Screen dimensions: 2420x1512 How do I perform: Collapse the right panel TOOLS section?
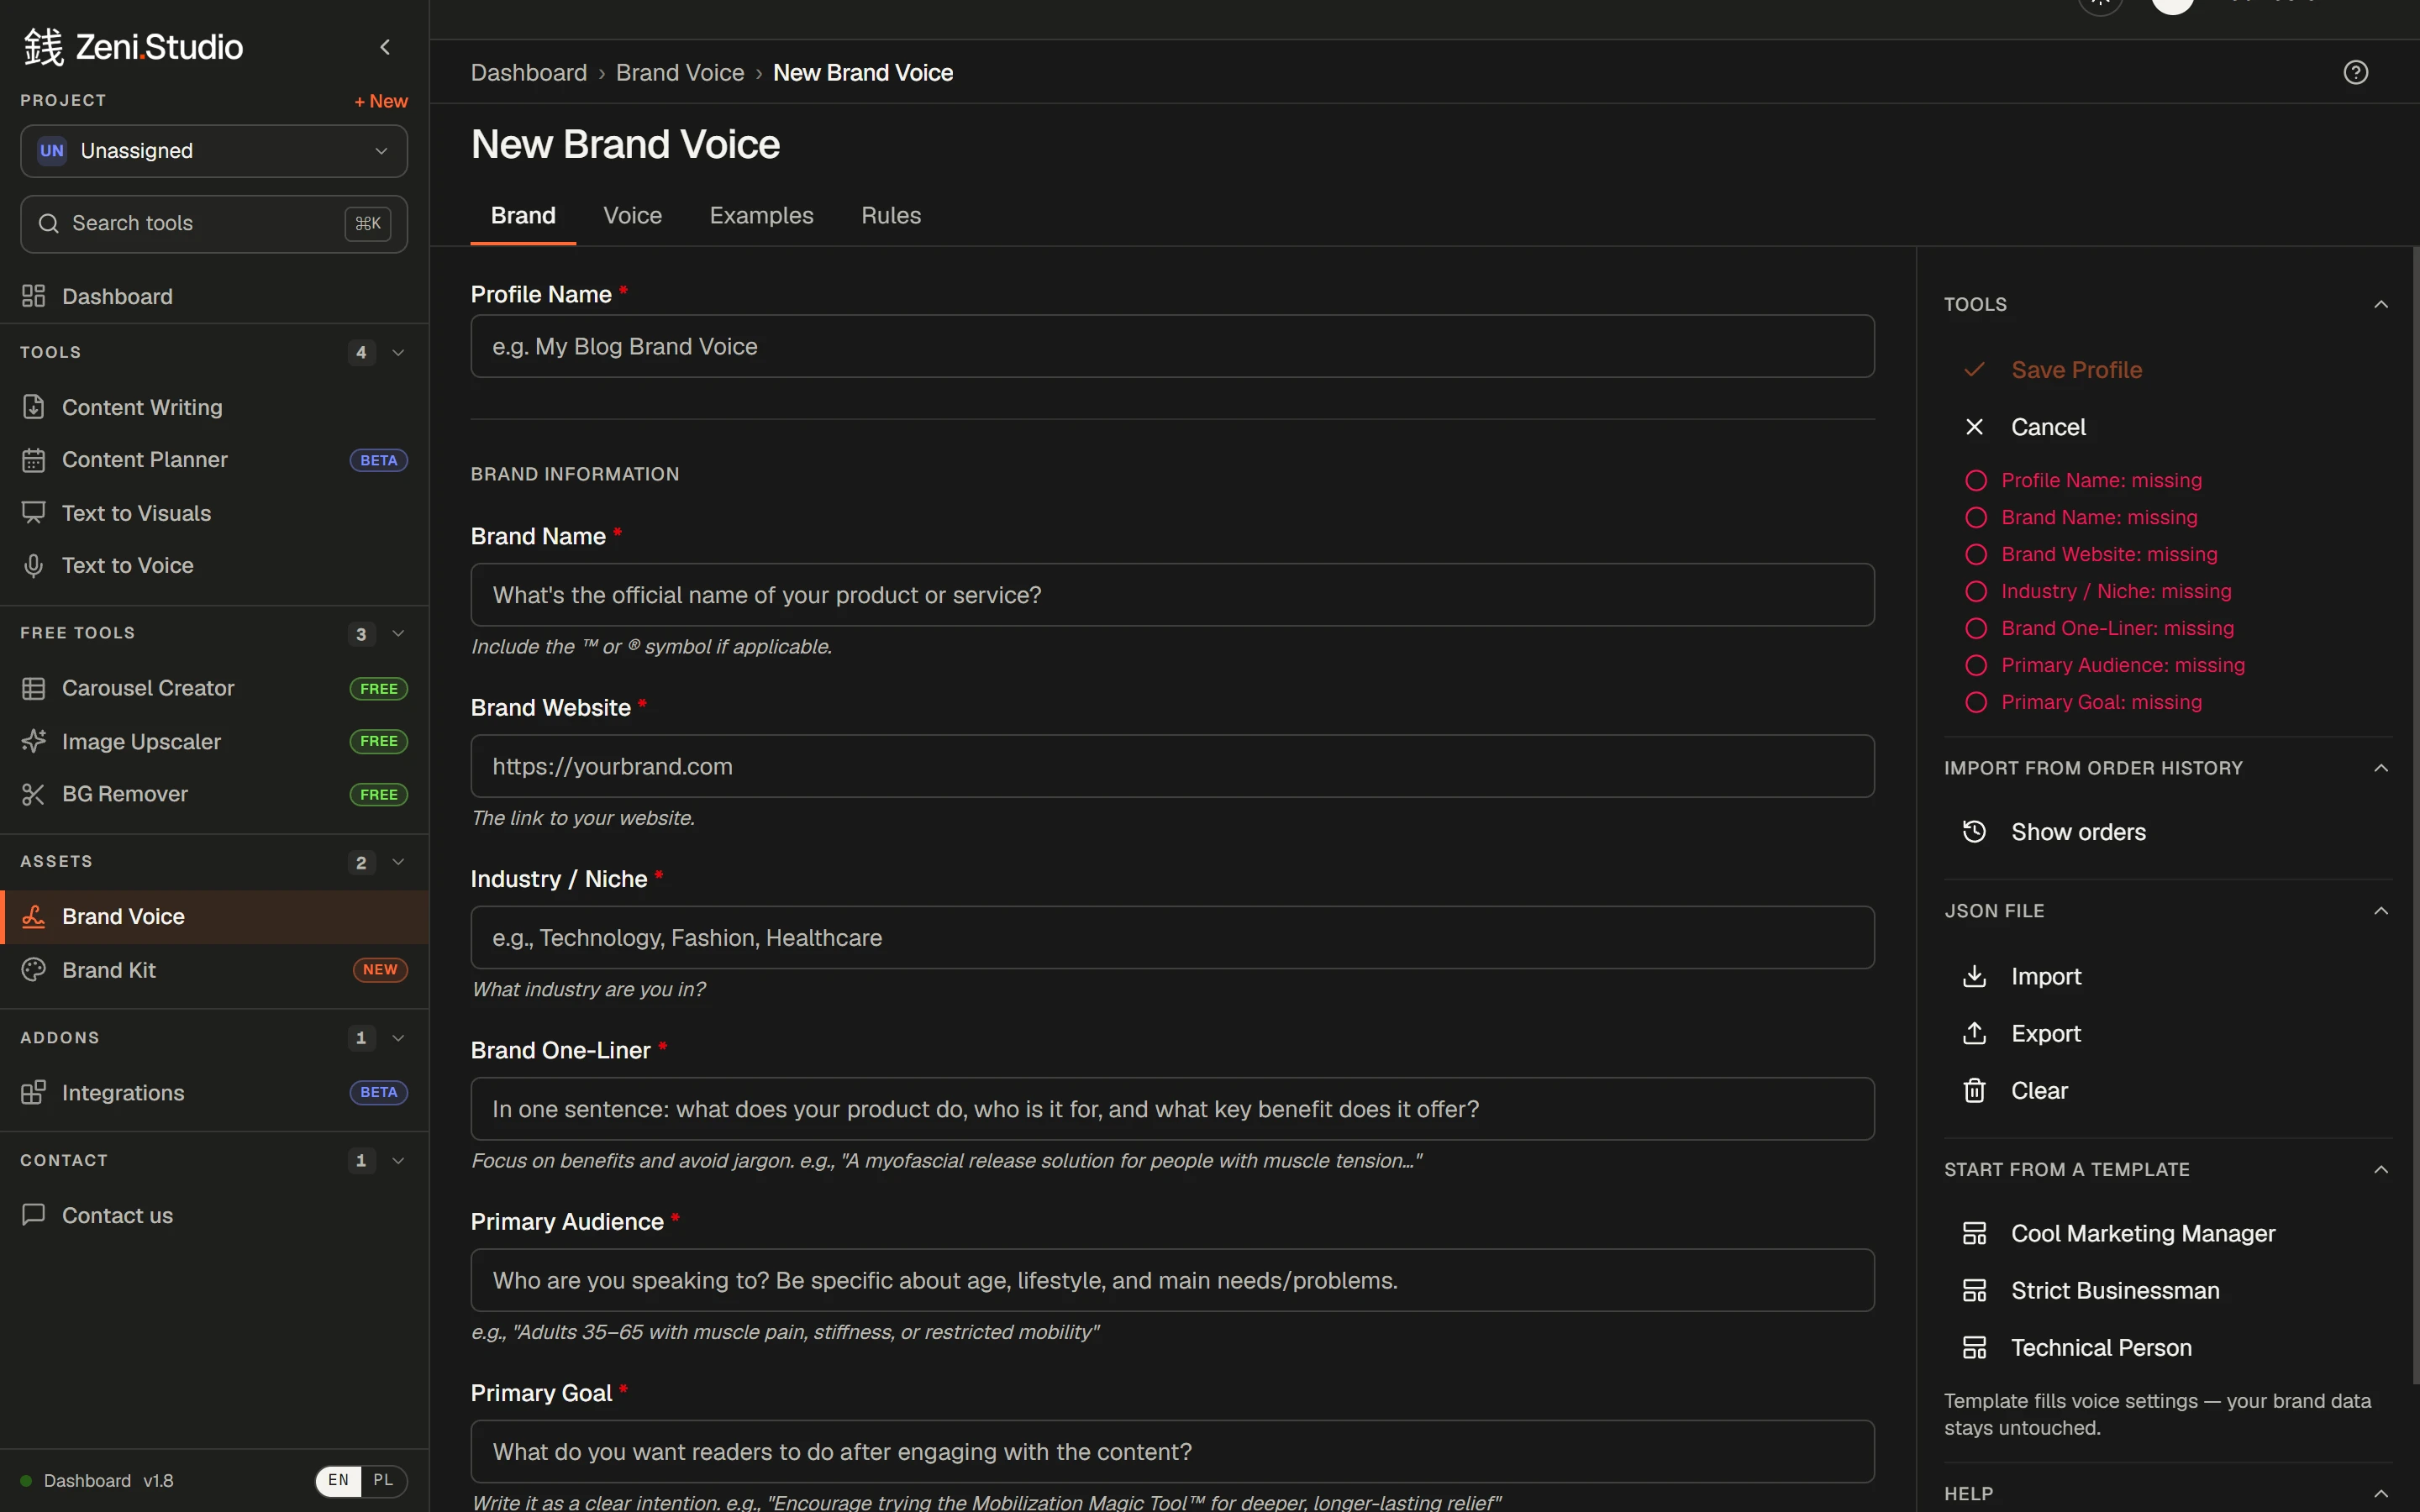tap(2381, 304)
